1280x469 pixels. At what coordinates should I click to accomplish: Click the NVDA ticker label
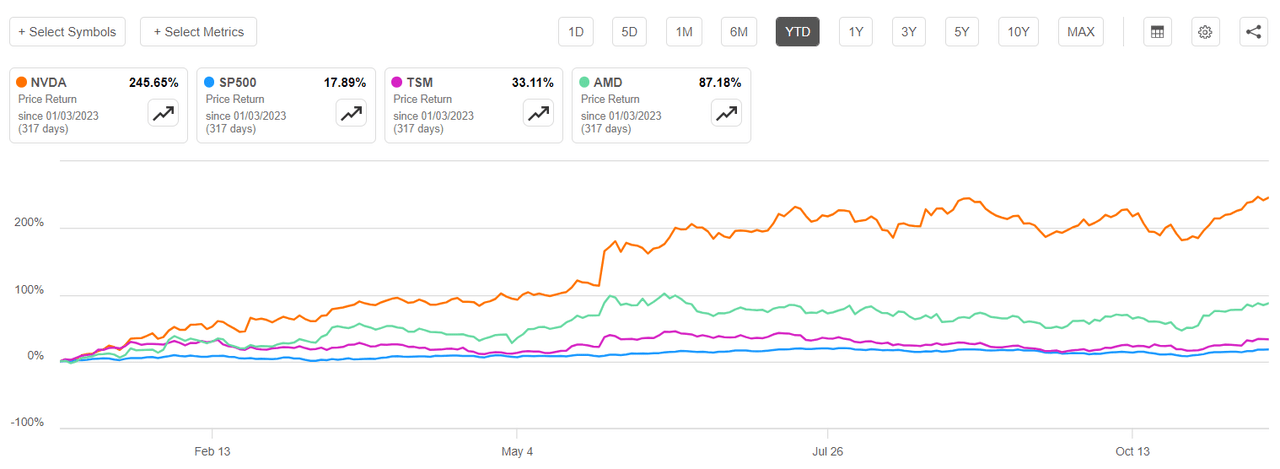[48, 83]
